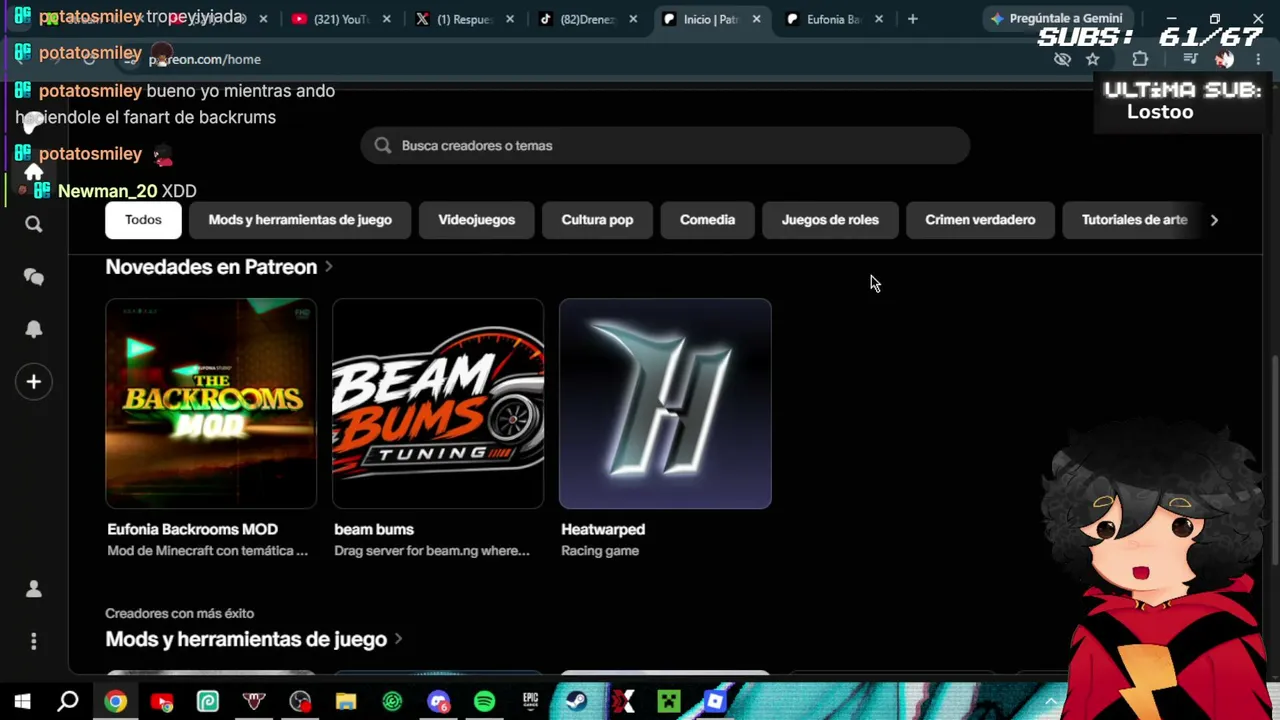
Task: Select the Cultura pop category chip
Action: (597, 220)
